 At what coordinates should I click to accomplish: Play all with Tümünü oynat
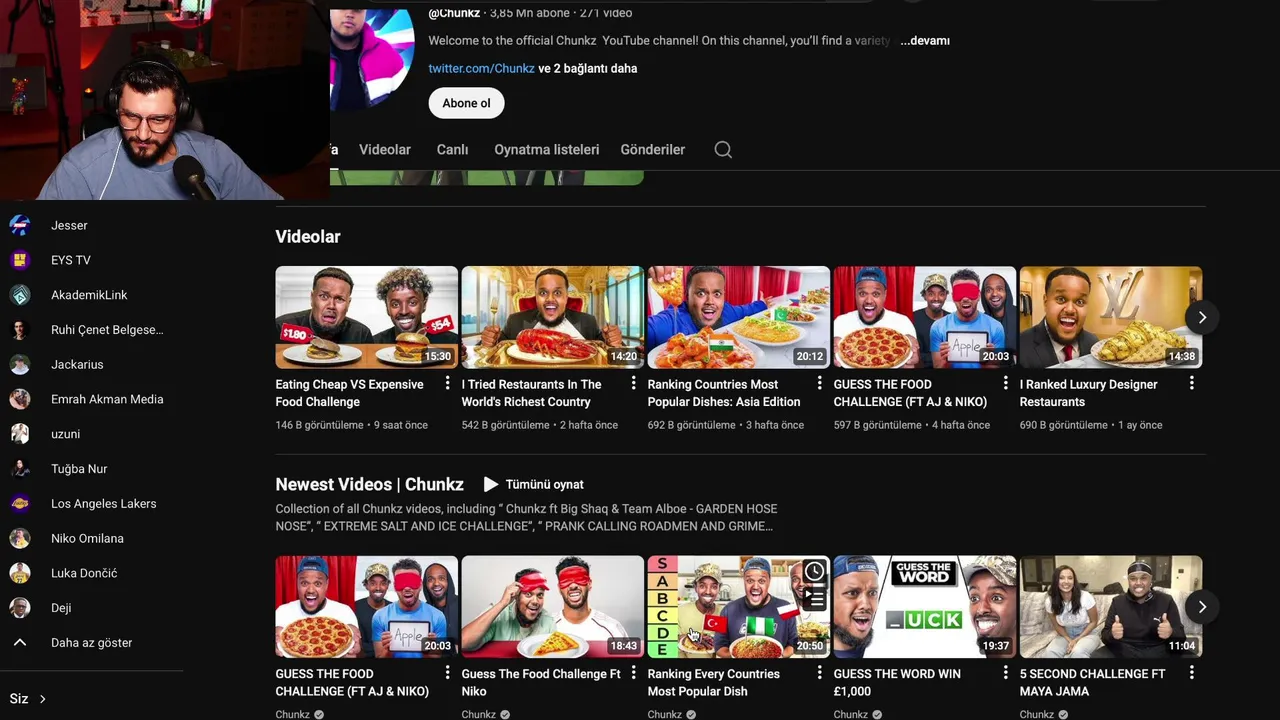(x=534, y=484)
